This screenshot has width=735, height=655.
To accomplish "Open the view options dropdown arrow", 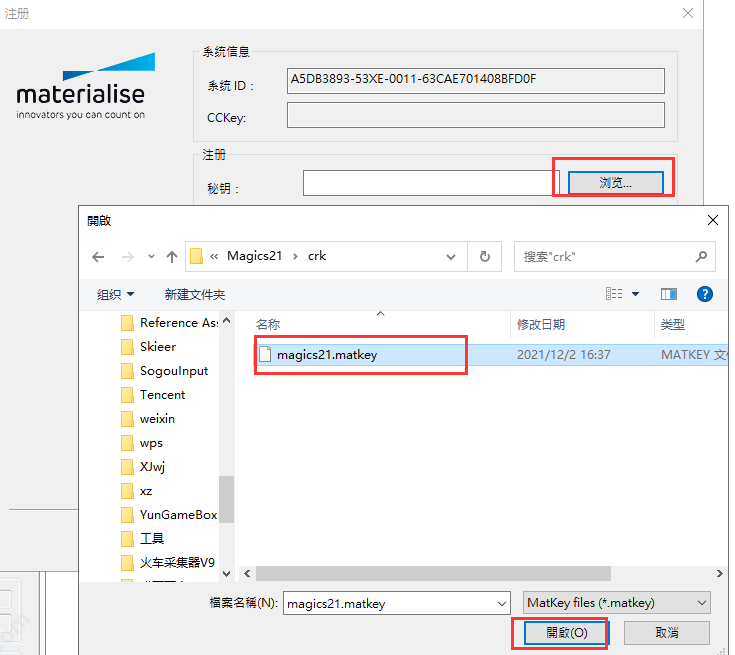I will point(636,294).
